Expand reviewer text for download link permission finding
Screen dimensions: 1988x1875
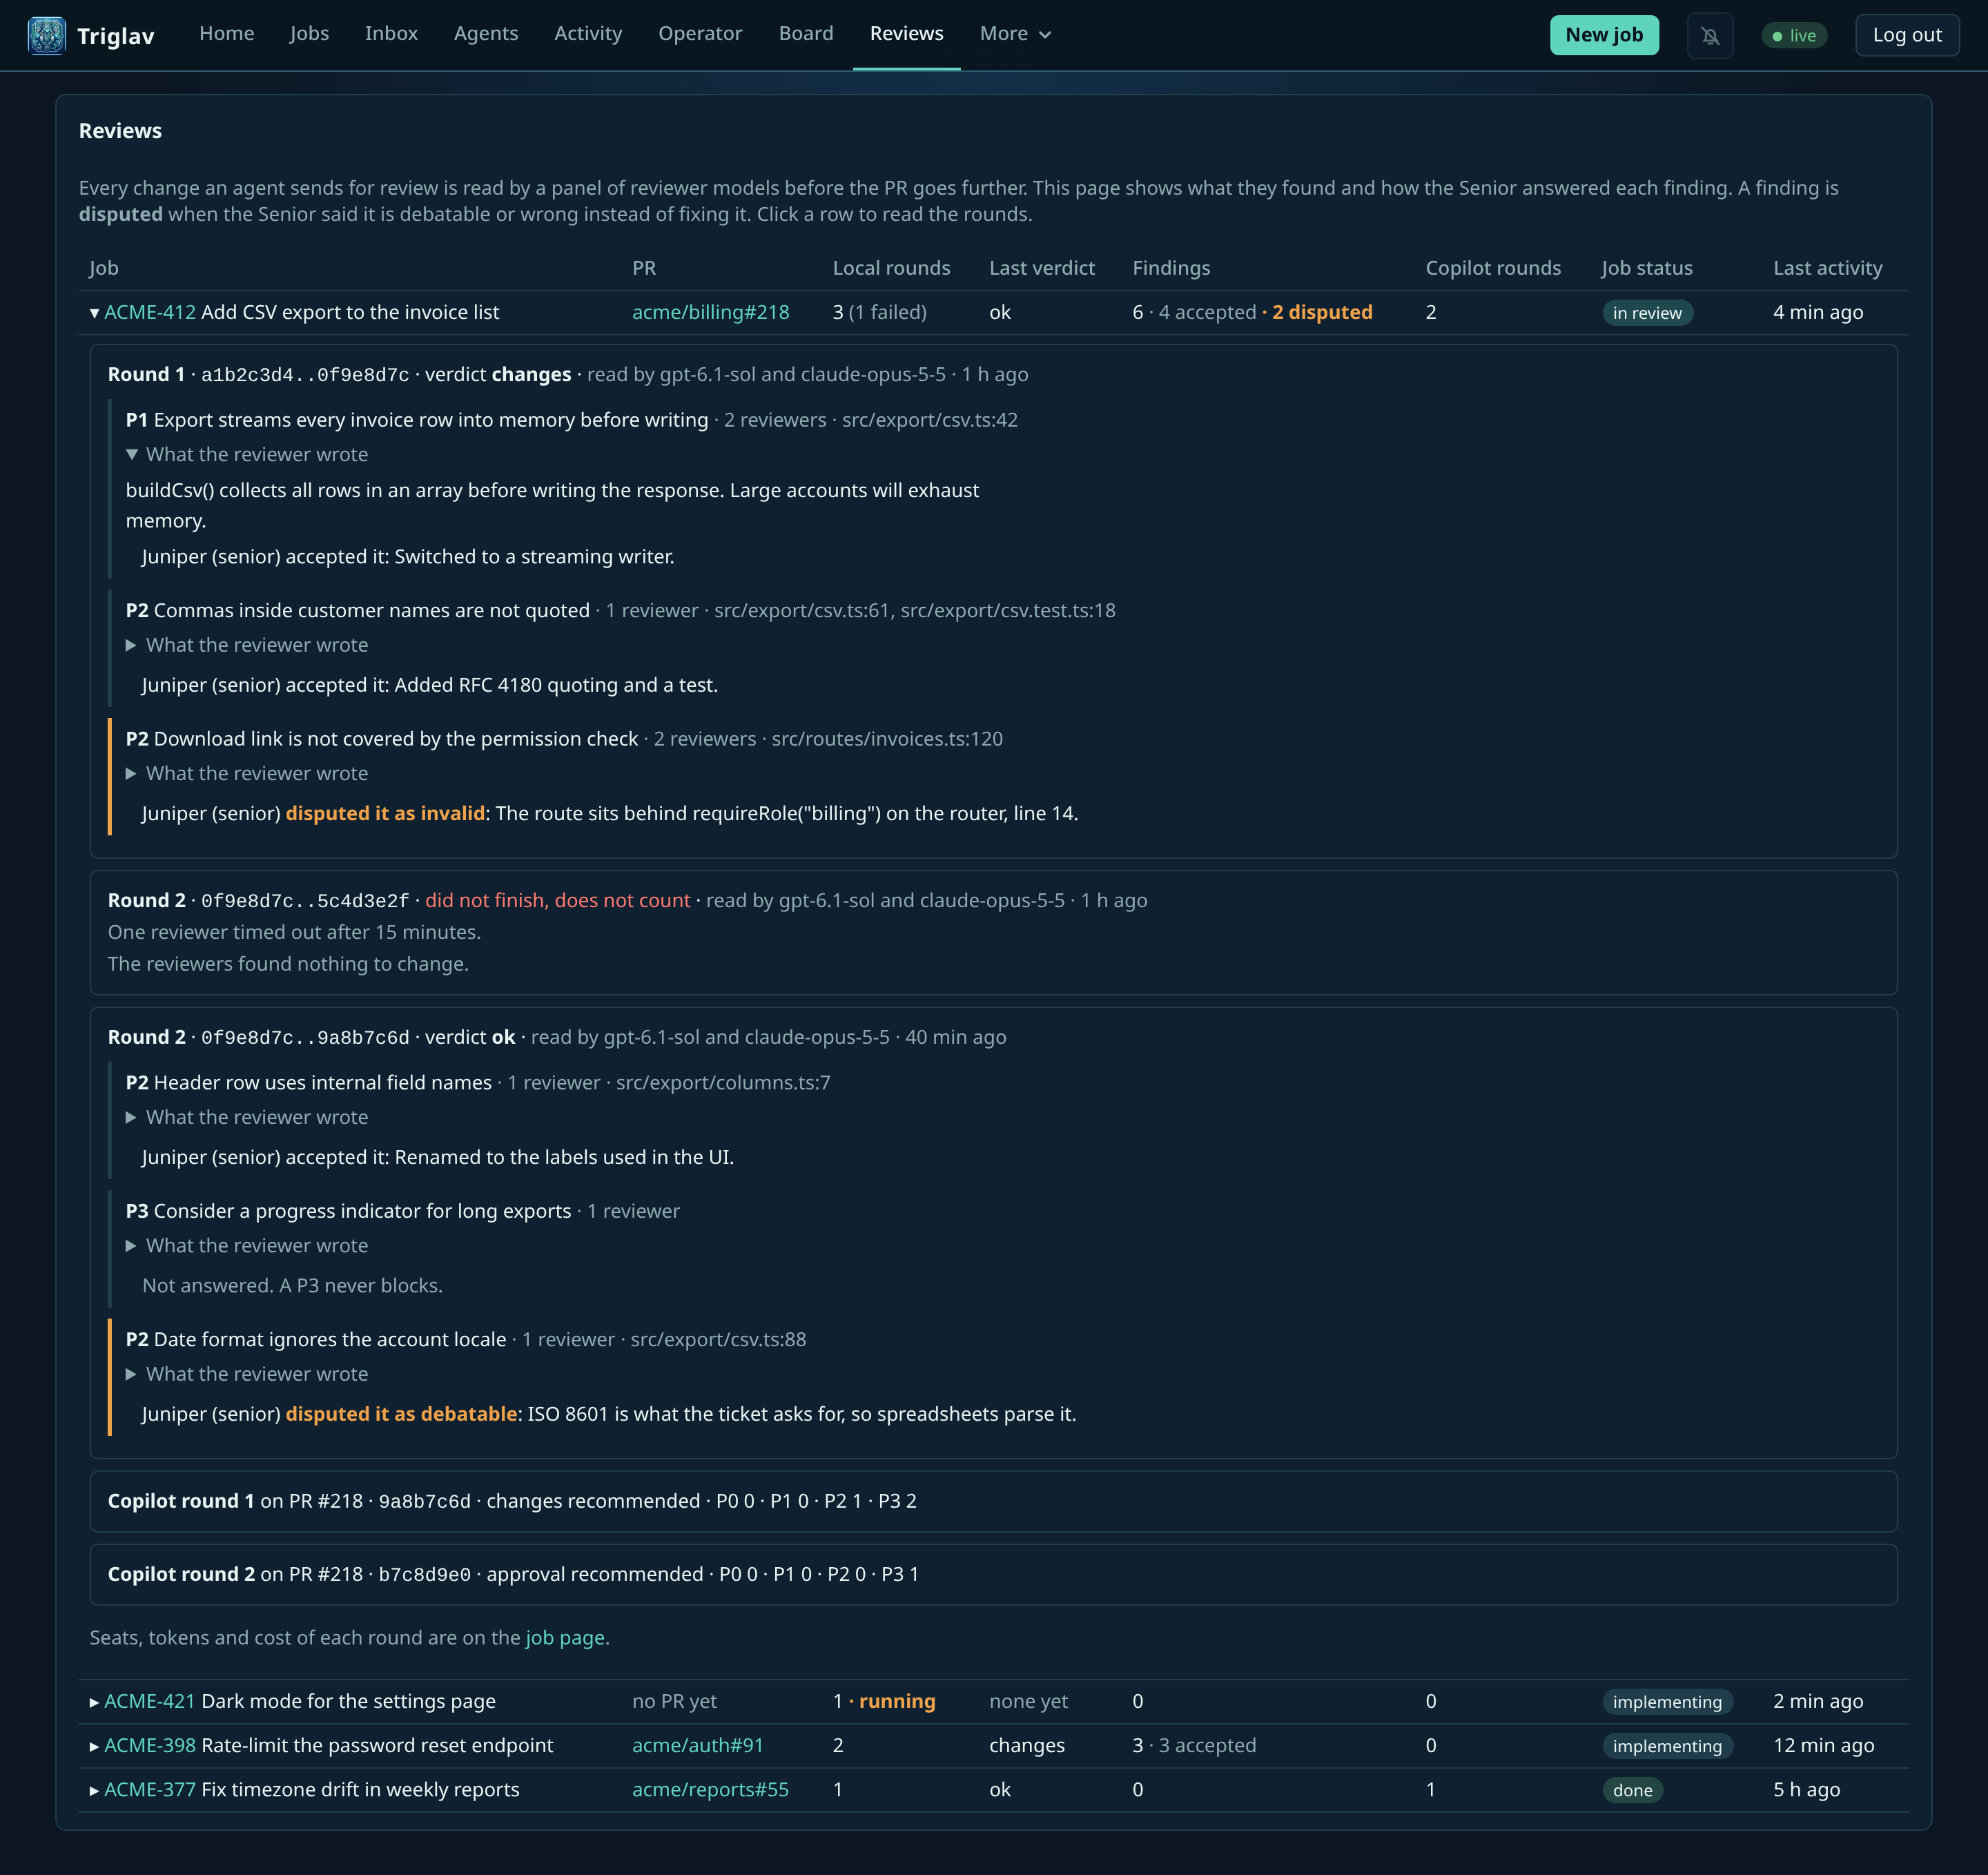[x=247, y=773]
